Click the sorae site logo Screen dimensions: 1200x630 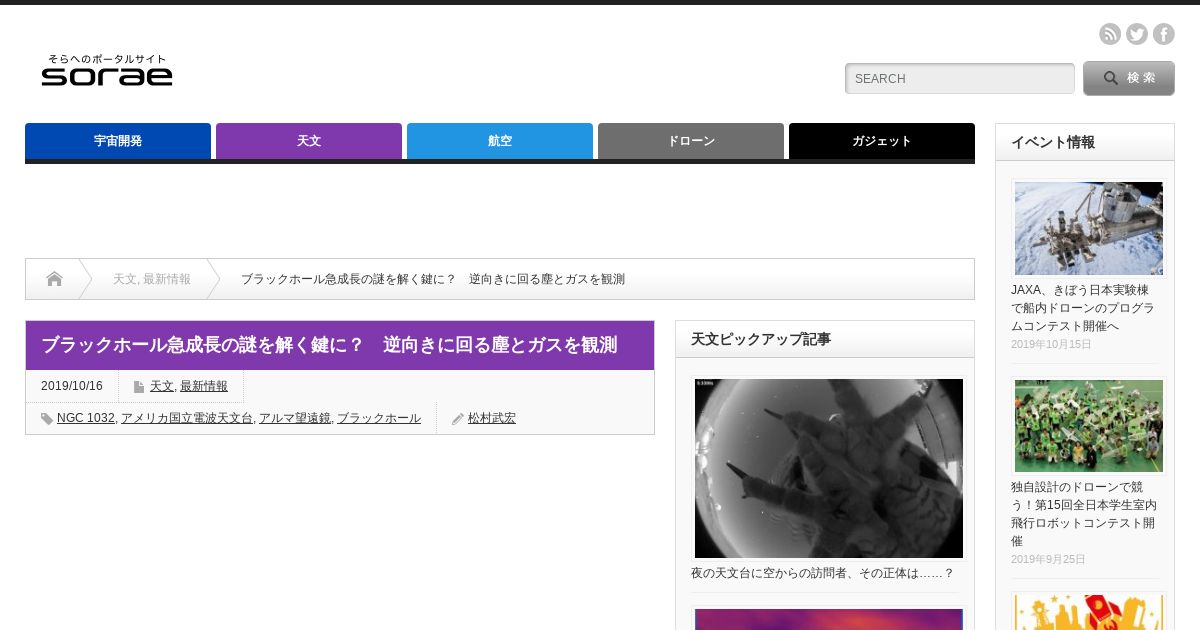tap(107, 70)
